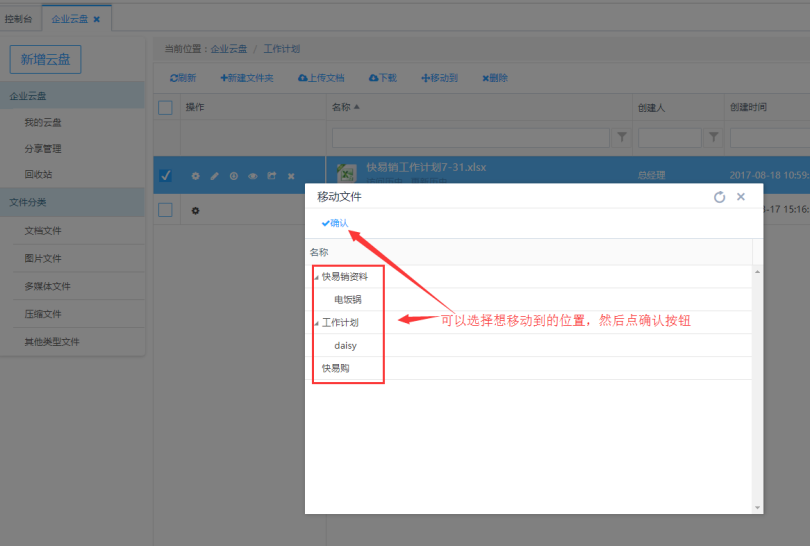Click the 上传文档 upload toolbar button
This screenshot has width=810, height=546.
point(321,77)
